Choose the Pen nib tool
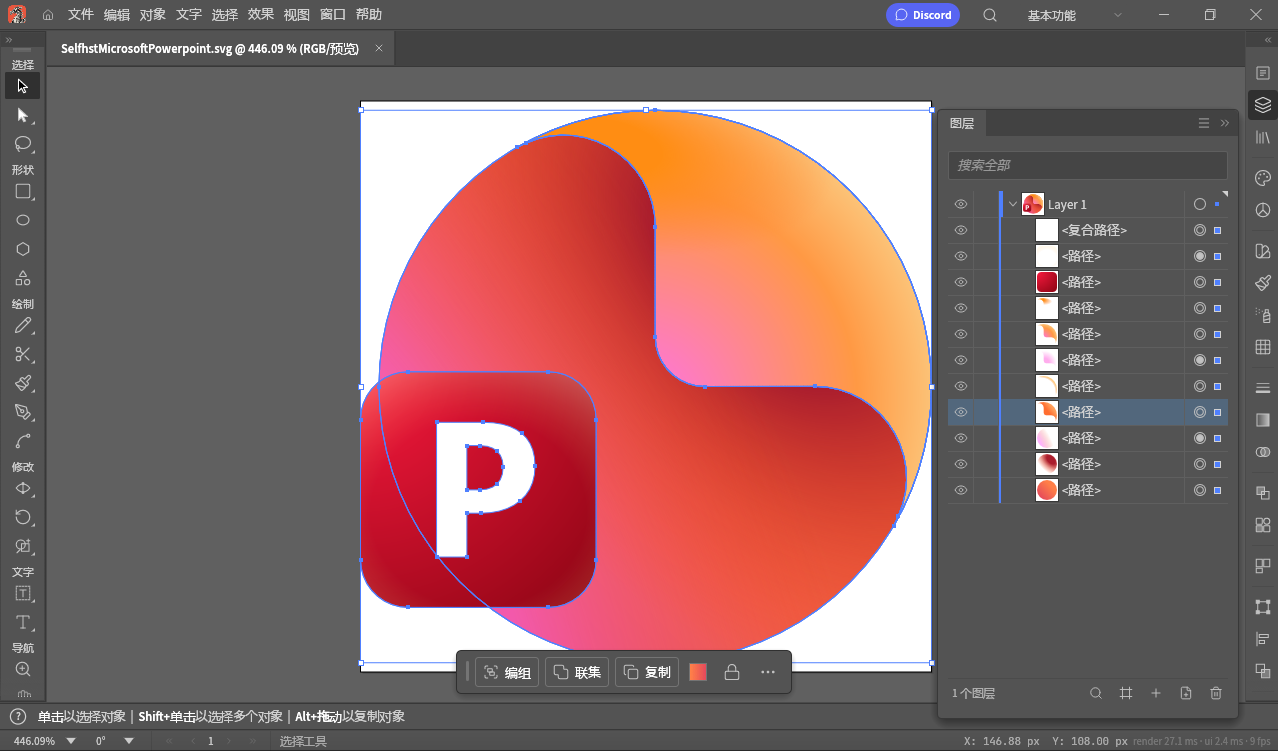Viewport: 1278px width, 751px height. pyautogui.click(x=22, y=412)
